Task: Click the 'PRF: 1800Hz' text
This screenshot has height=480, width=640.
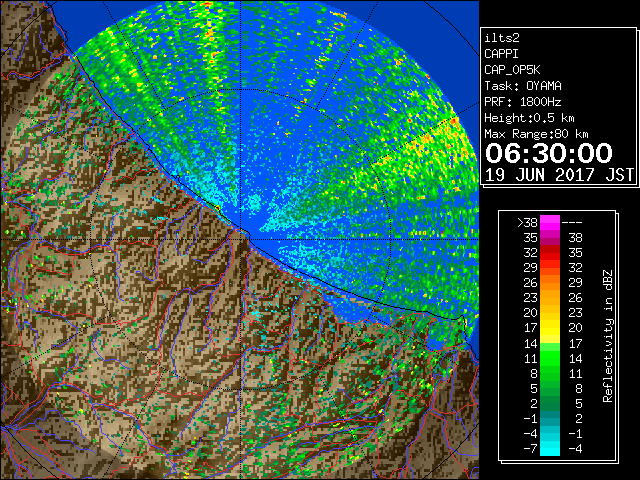Action: 523,102
